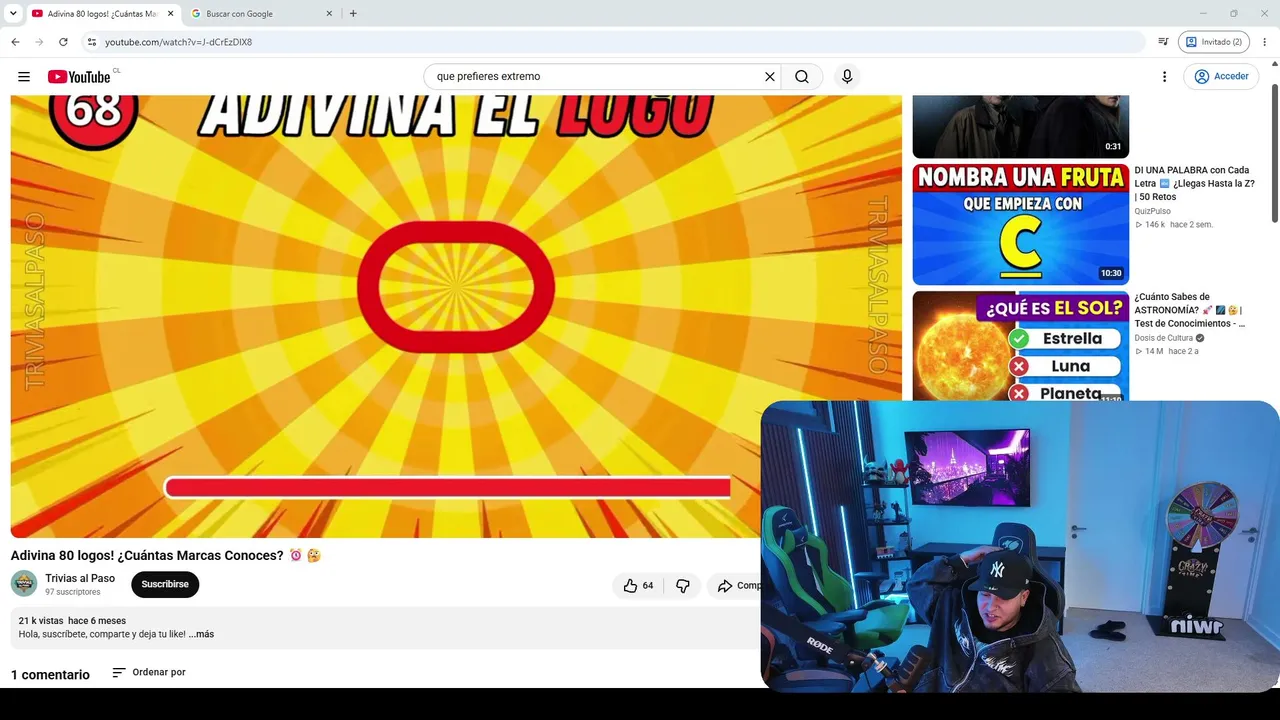Click the red video progress bar
The image size is (1280, 720).
(447, 487)
